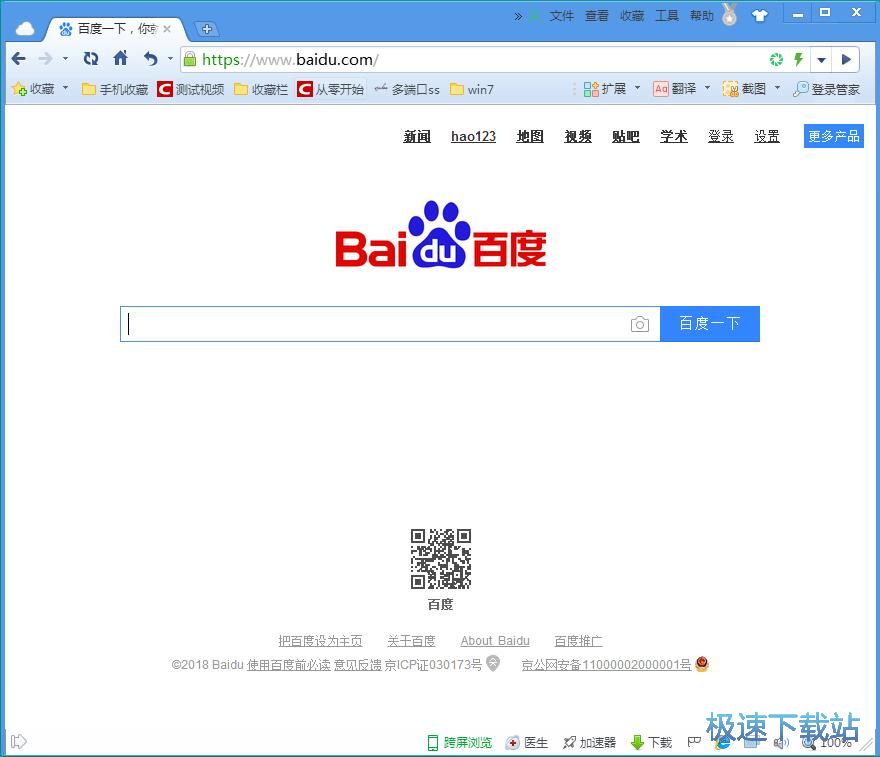Click the Baidu logo
Image resolution: width=880 pixels, height=757 pixels.
pos(441,235)
